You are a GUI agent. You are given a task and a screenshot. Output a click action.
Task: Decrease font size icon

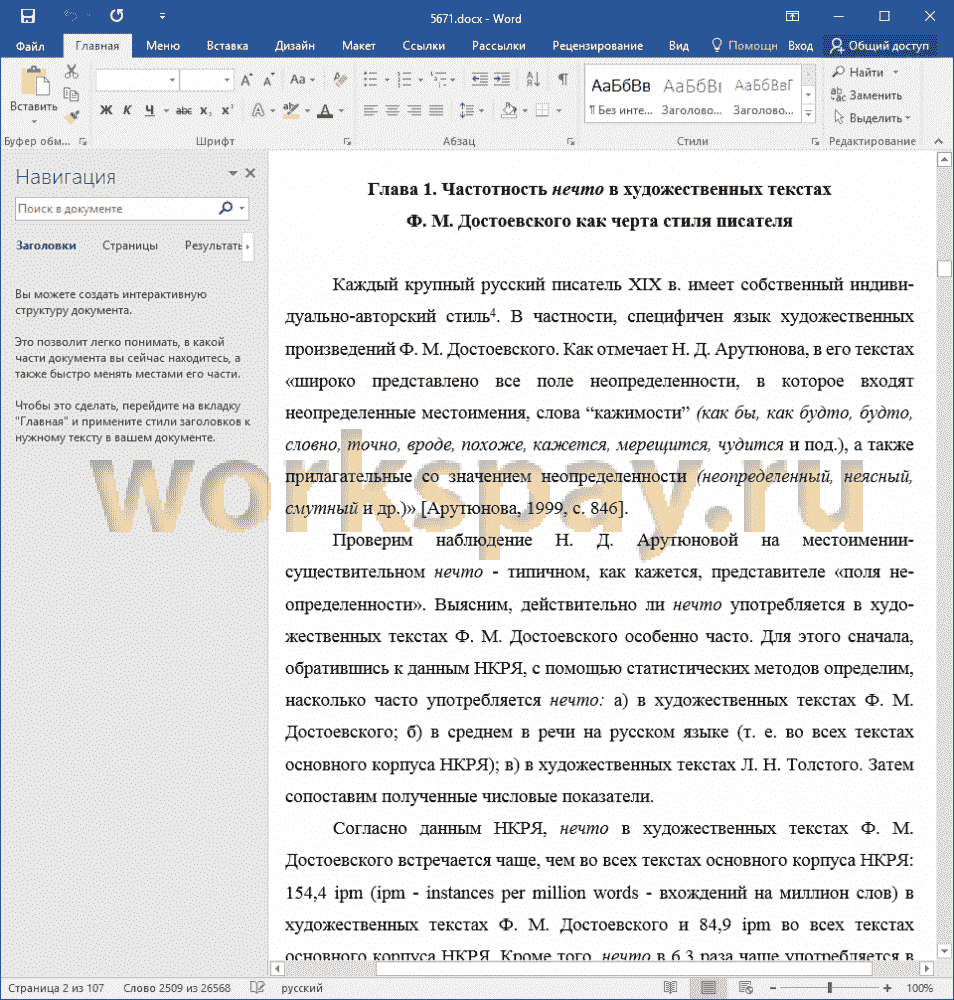[268, 80]
